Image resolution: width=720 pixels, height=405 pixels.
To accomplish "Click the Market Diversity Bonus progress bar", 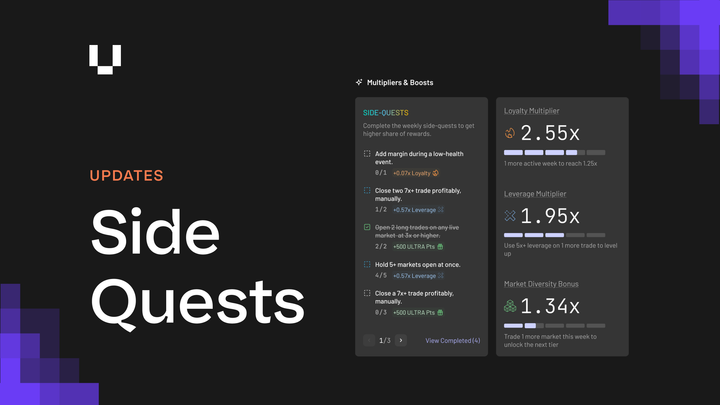I will (x=554, y=326).
